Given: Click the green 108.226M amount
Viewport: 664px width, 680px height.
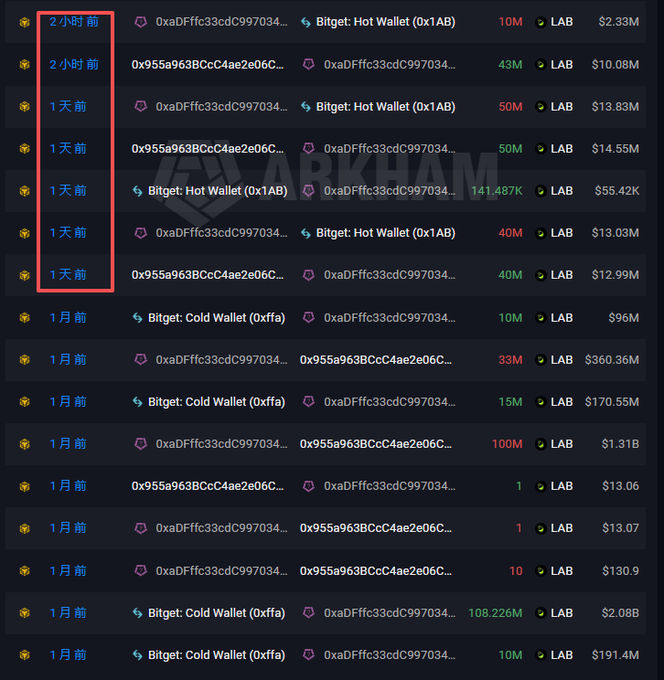Looking at the screenshot, I should [495, 613].
